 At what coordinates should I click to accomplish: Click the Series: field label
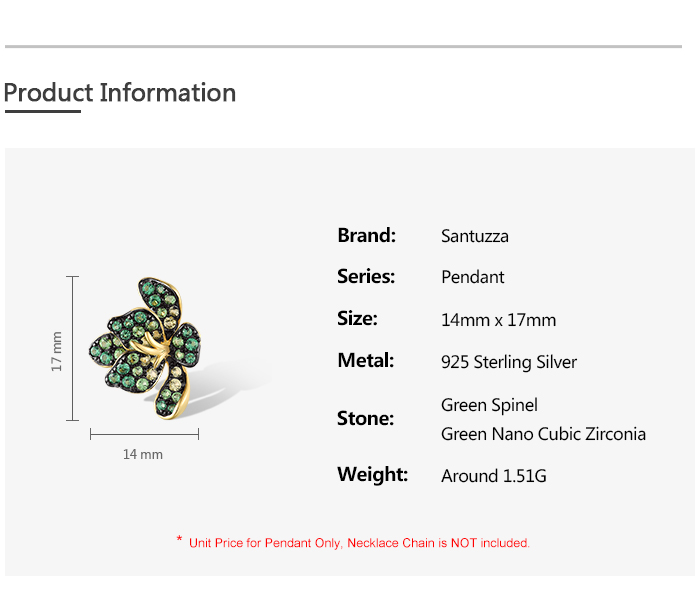(x=366, y=277)
